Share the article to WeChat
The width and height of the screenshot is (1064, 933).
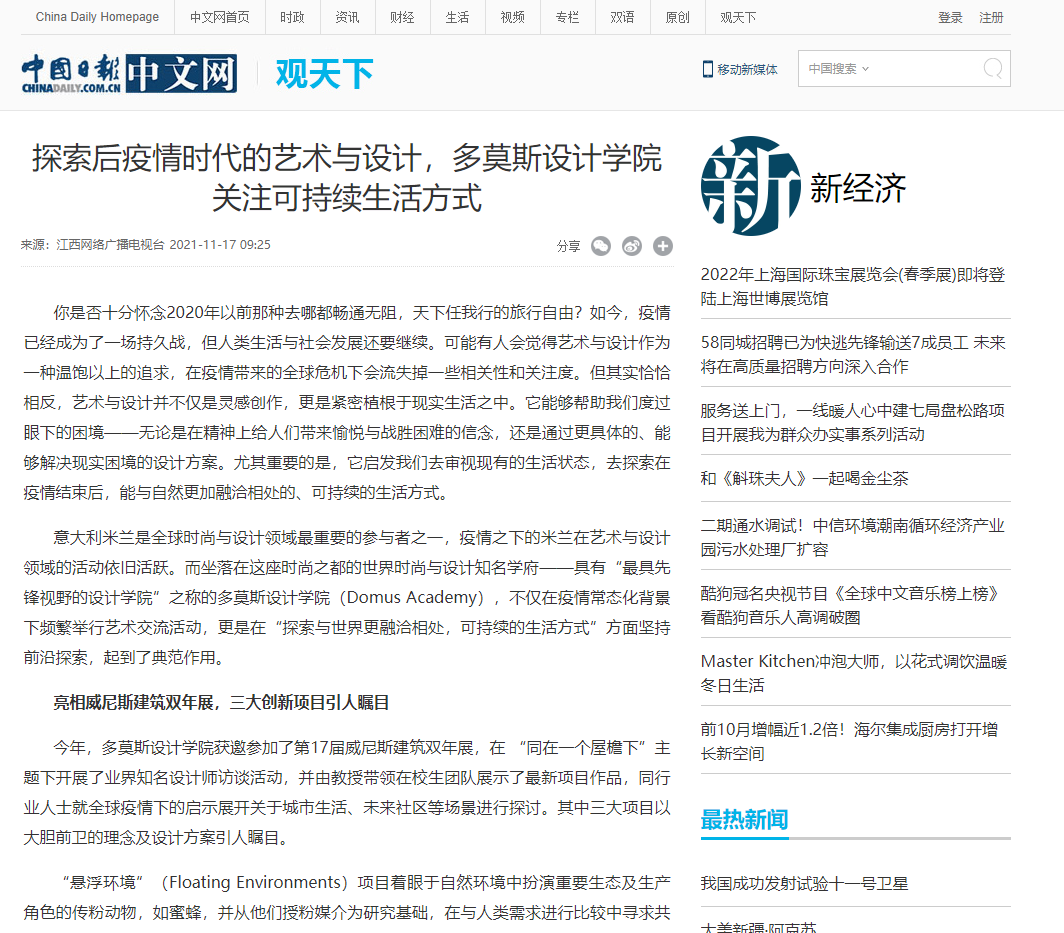coord(600,246)
